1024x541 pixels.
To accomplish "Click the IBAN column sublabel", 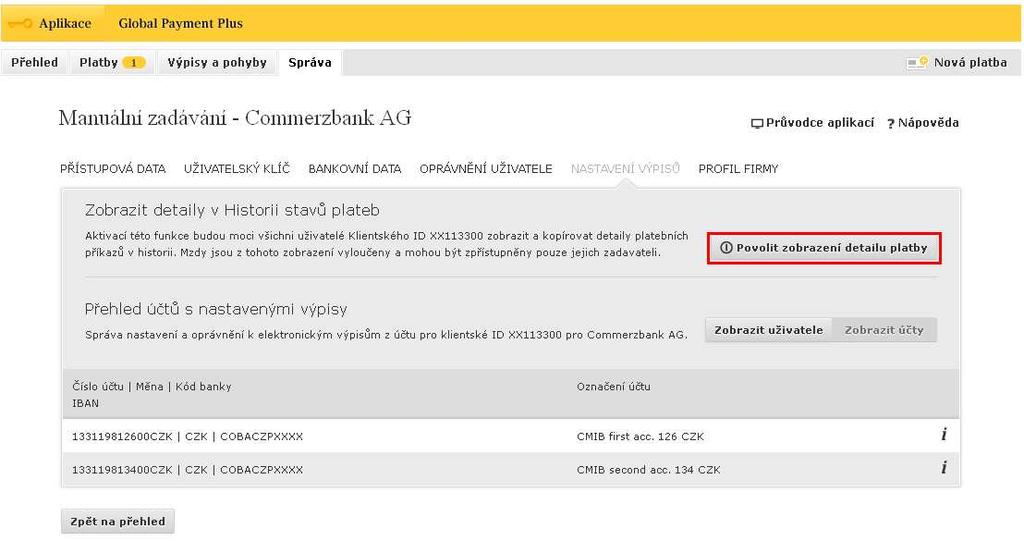I will [86, 404].
